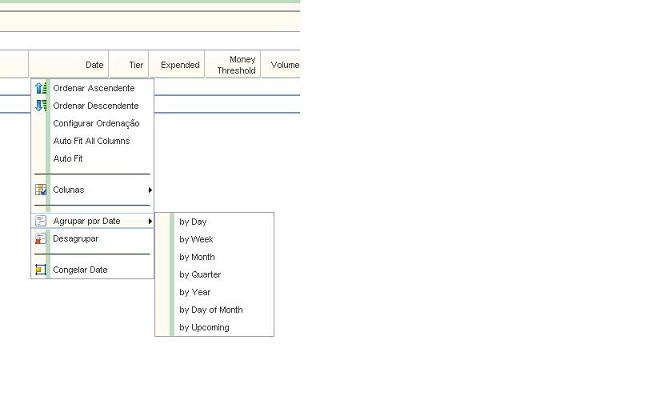The height and width of the screenshot is (420, 672).
Task: Select the Auto Fit menu entry
Action: [68, 159]
